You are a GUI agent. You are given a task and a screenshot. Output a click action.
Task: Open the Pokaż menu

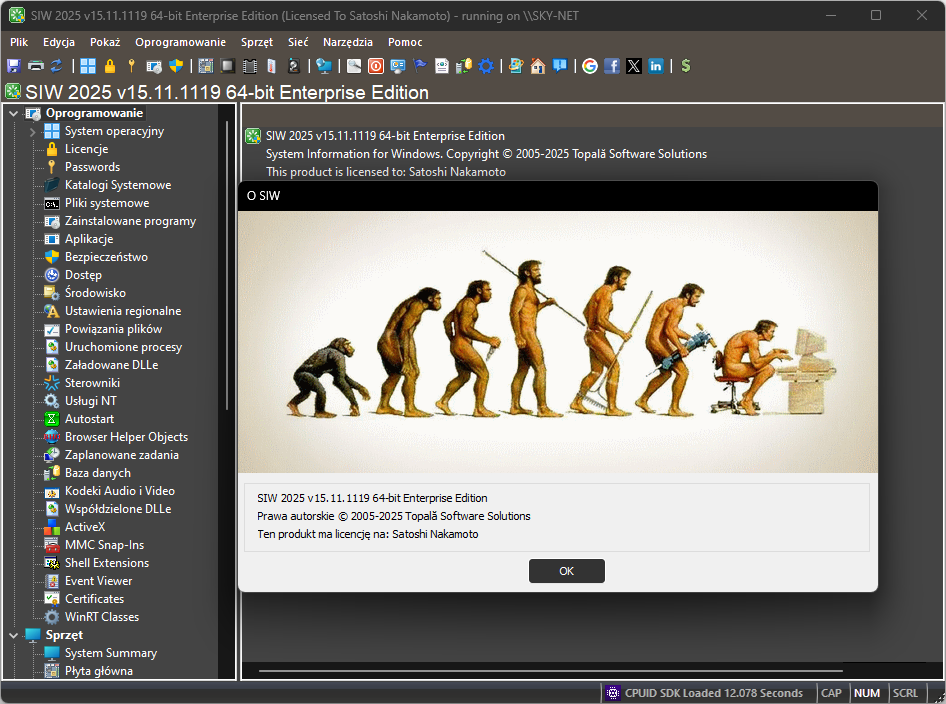click(105, 42)
